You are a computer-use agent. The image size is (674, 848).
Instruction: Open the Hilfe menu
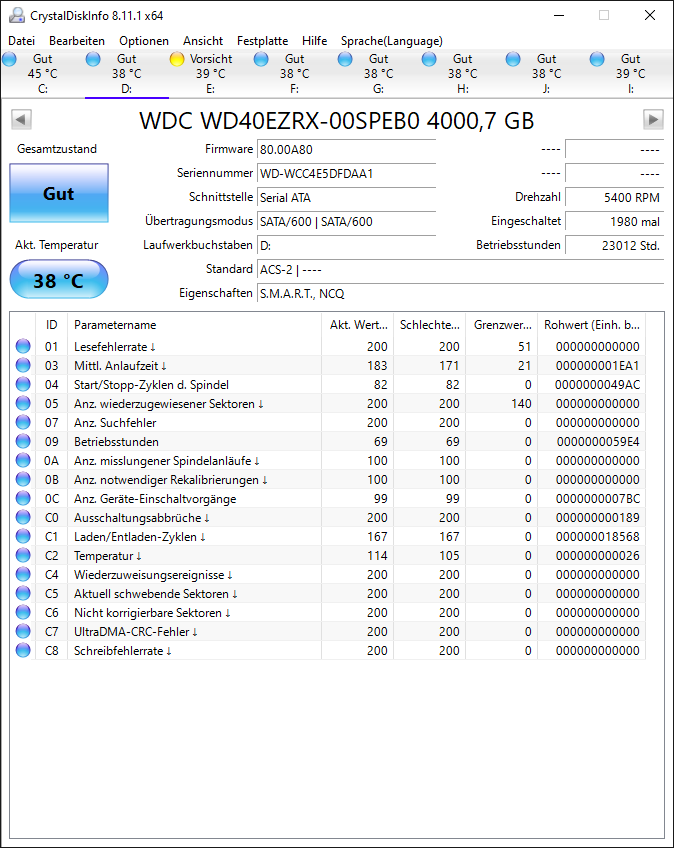click(x=314, y=41)
